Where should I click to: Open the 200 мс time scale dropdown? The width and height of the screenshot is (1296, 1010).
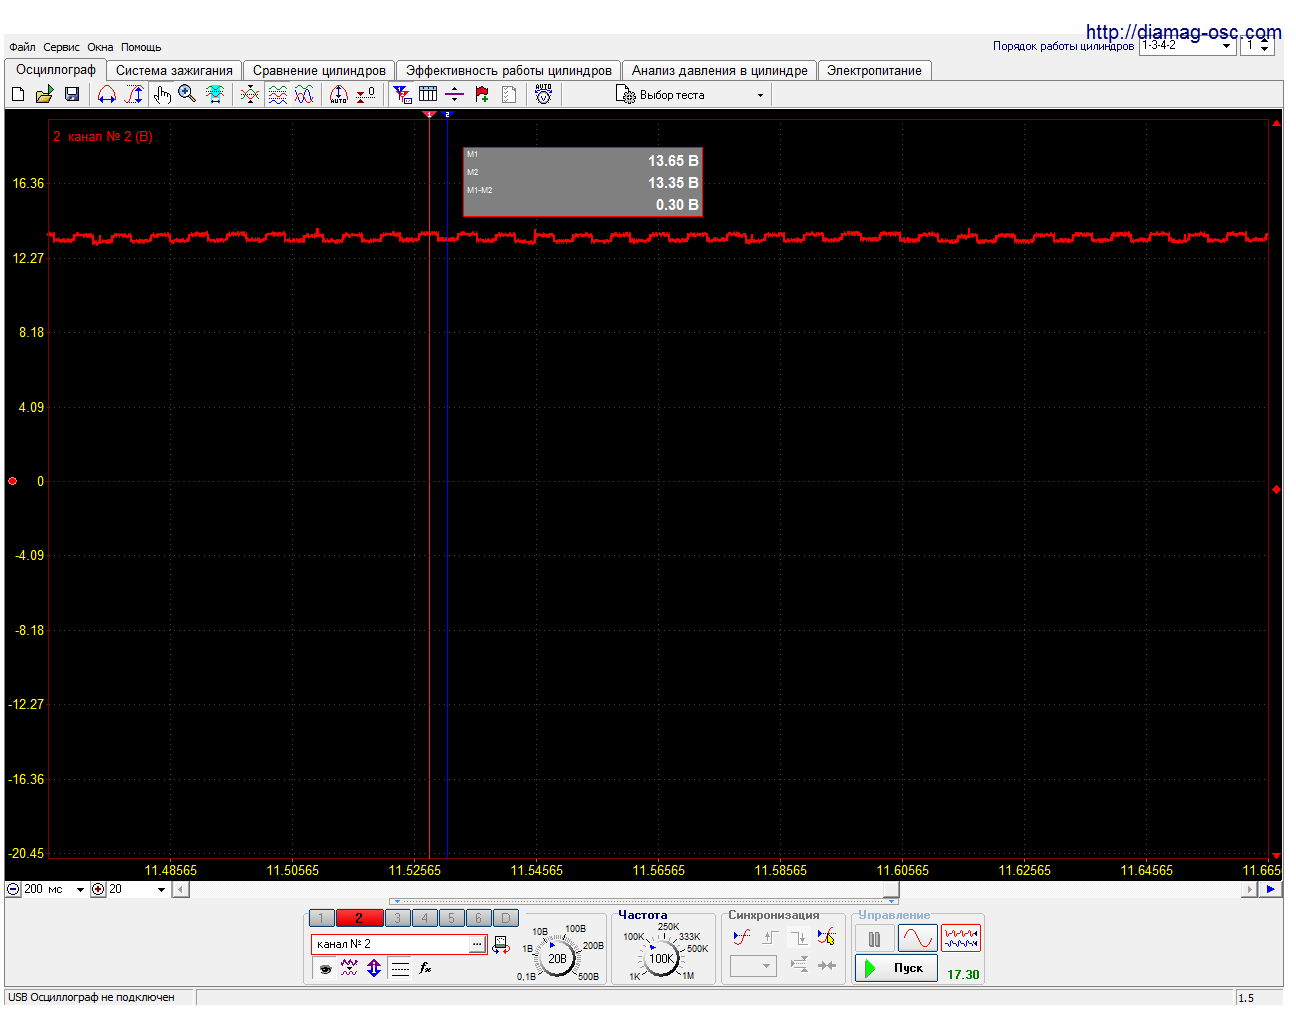click(54, 889)
